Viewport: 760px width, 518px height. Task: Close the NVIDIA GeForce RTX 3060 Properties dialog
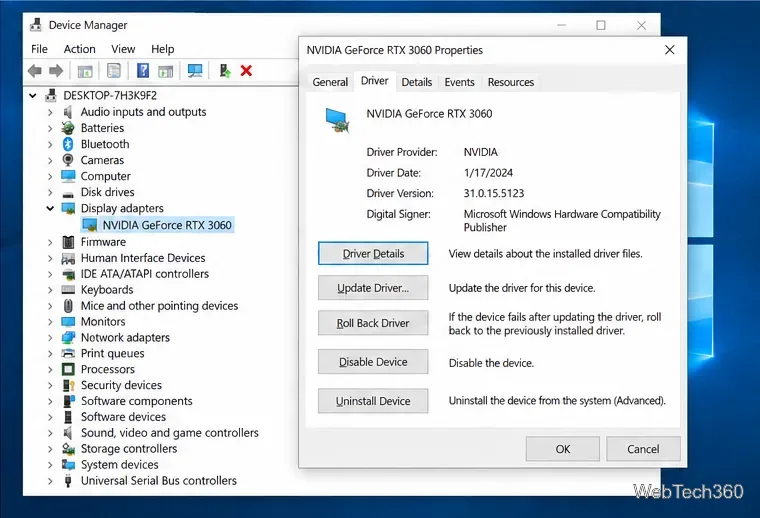pos(670,50)
